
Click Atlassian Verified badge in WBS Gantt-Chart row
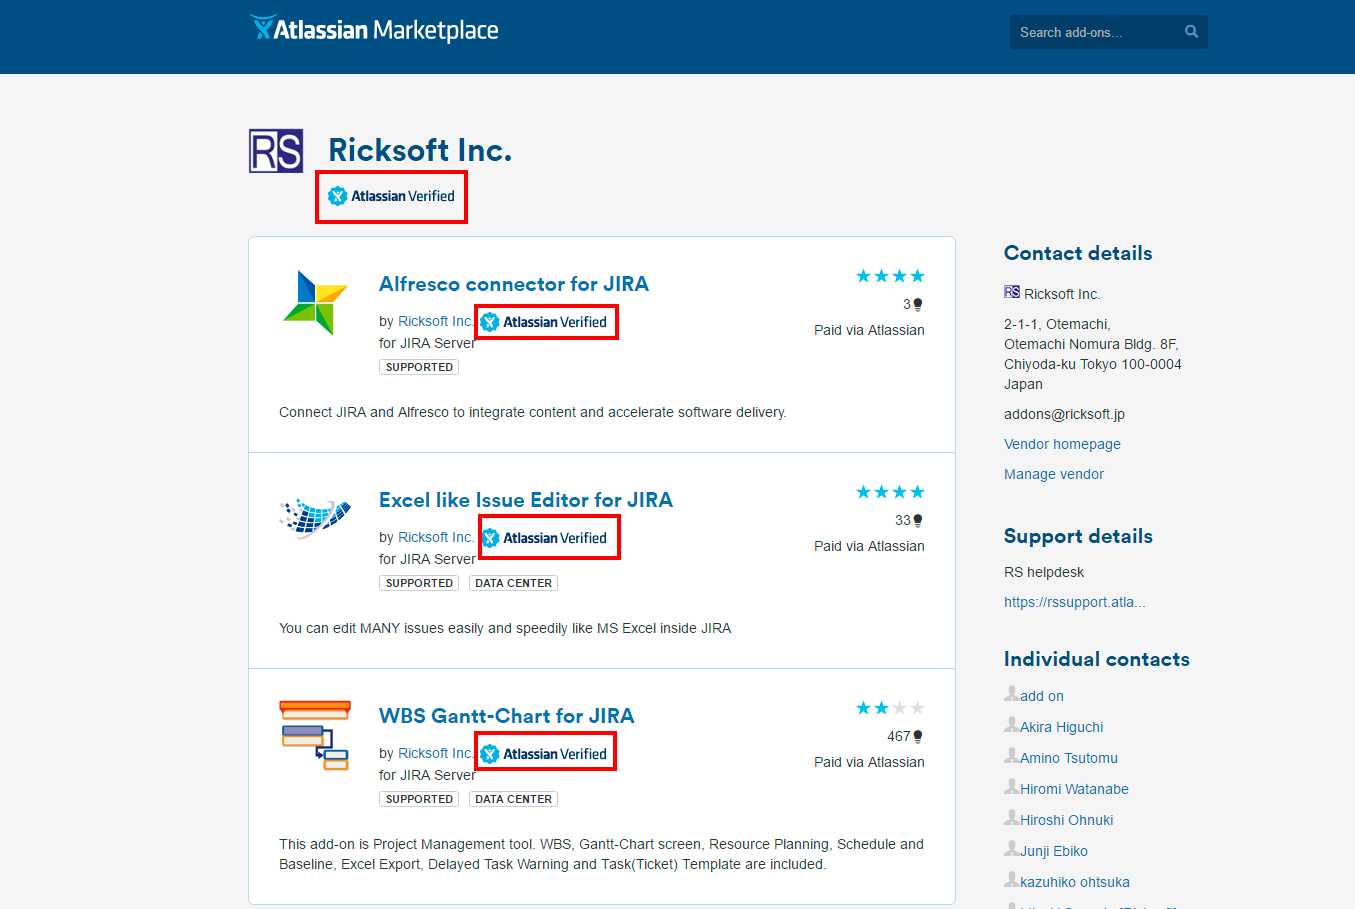pyautogui.click(x=545, y=754)
